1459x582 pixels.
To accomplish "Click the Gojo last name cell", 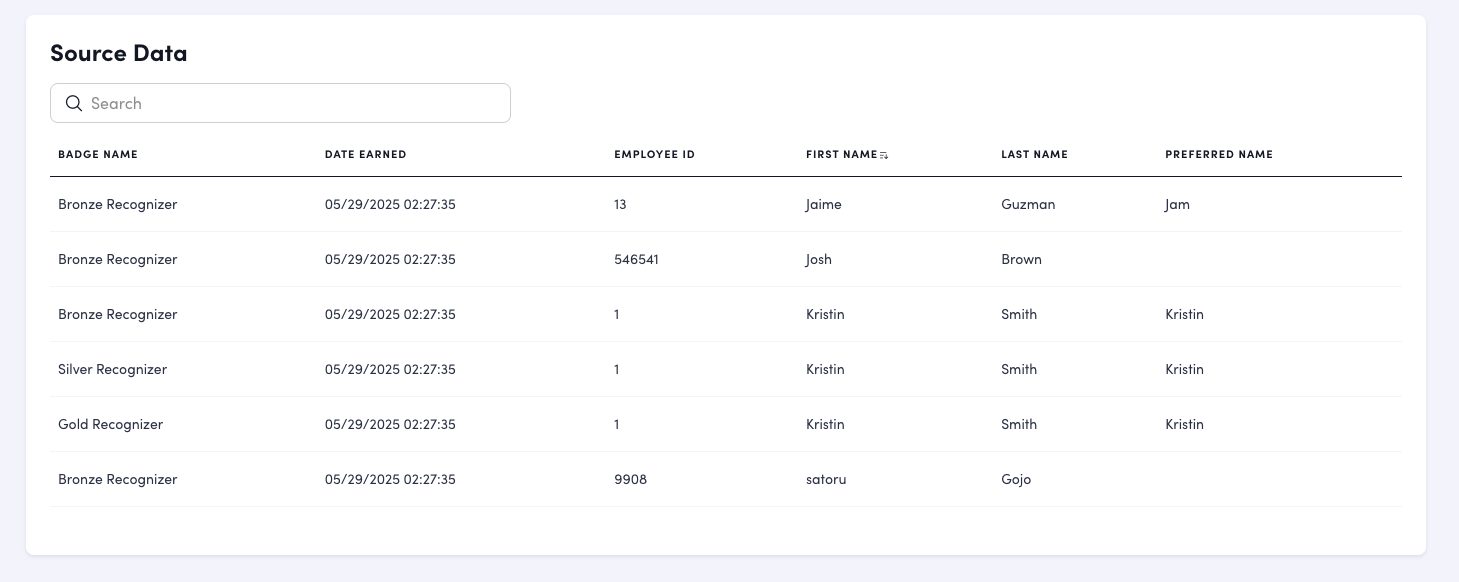I will pyautogui.click(x=1016, y=480).
